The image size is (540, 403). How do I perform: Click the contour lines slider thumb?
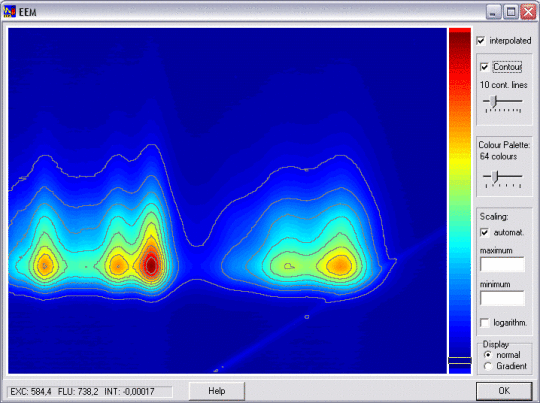tap(494, 102)
